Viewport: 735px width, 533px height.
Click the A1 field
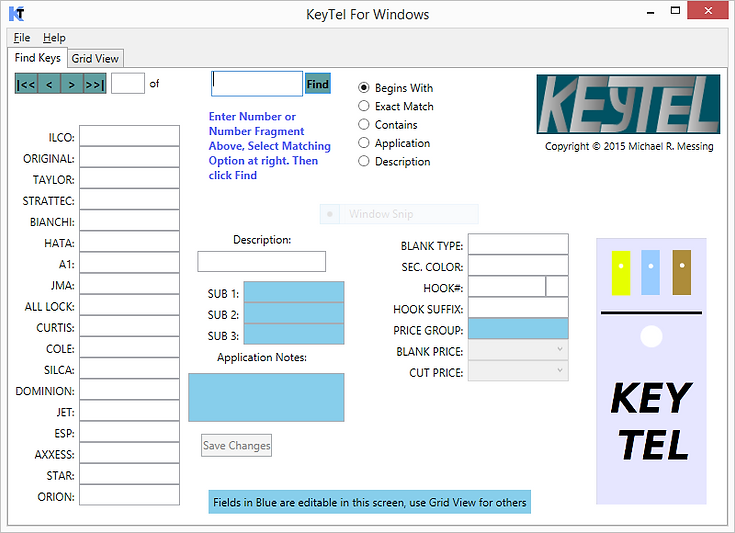tap(129, 263)
